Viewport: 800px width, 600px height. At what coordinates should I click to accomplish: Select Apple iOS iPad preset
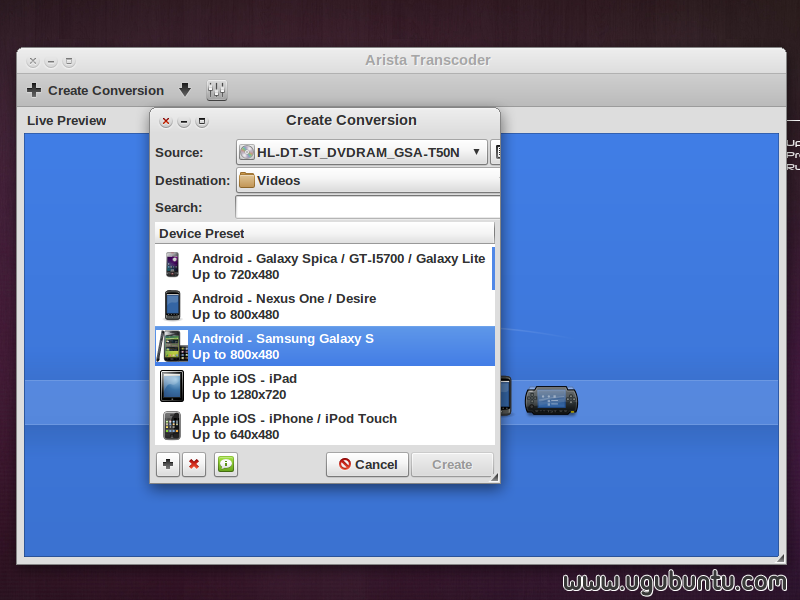click(325, 386)
